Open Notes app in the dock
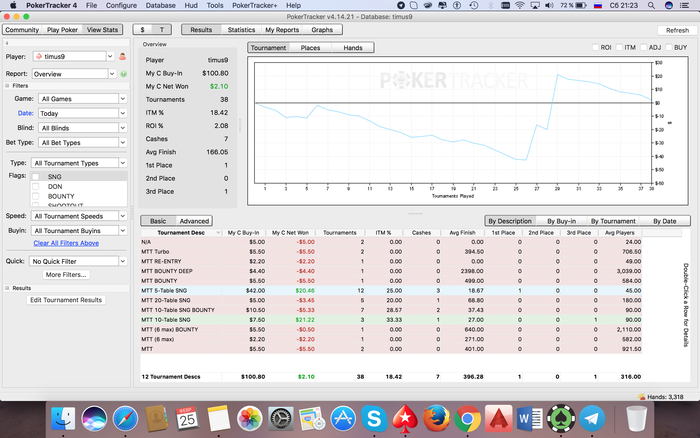Viewport: 700px width, 438px height. coord(218,419)
